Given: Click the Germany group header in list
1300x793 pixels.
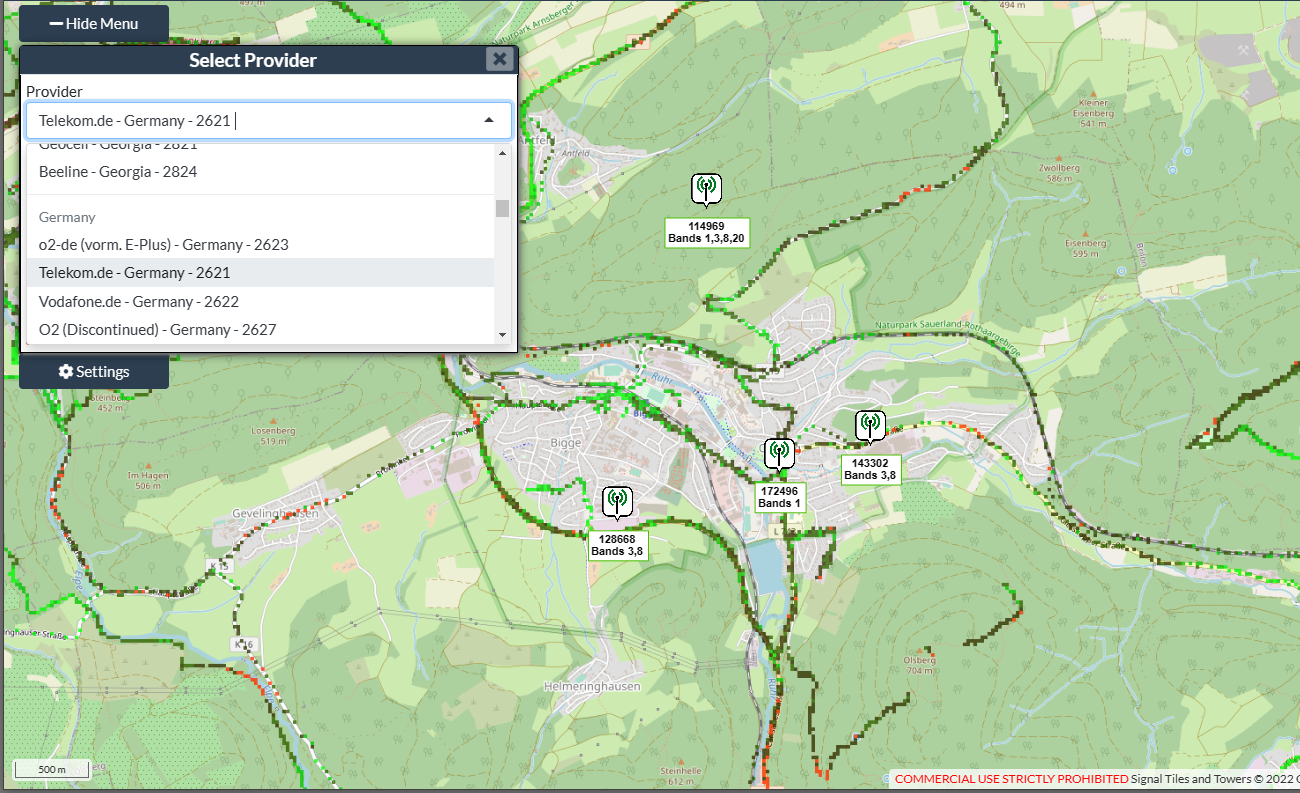Looking at the screenshot, I should click(67, 217).
